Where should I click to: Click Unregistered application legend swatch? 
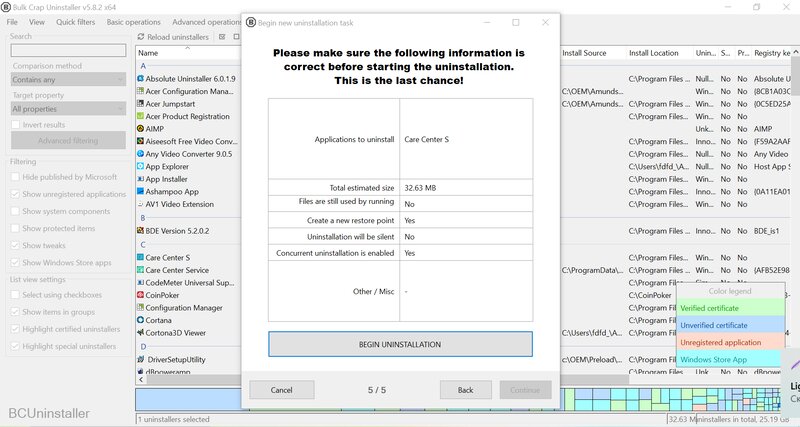[x=730, y=342]
